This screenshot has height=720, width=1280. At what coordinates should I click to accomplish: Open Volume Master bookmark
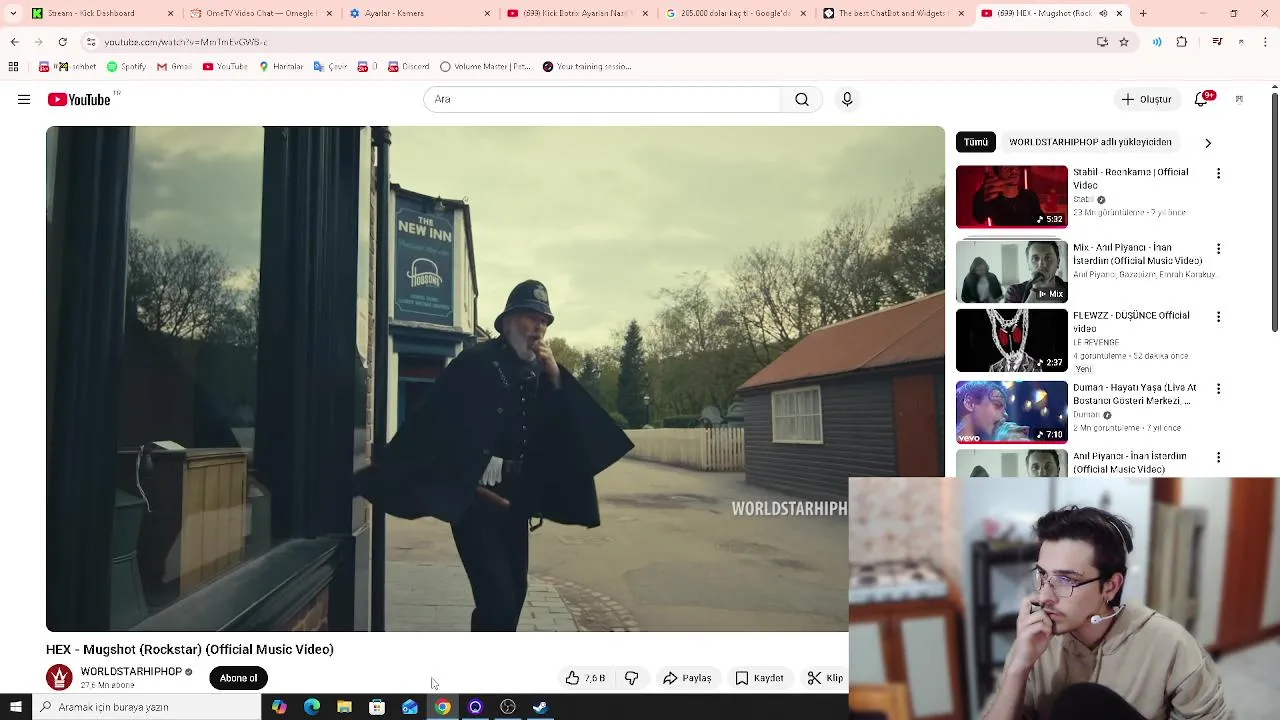tap(485, 67)
